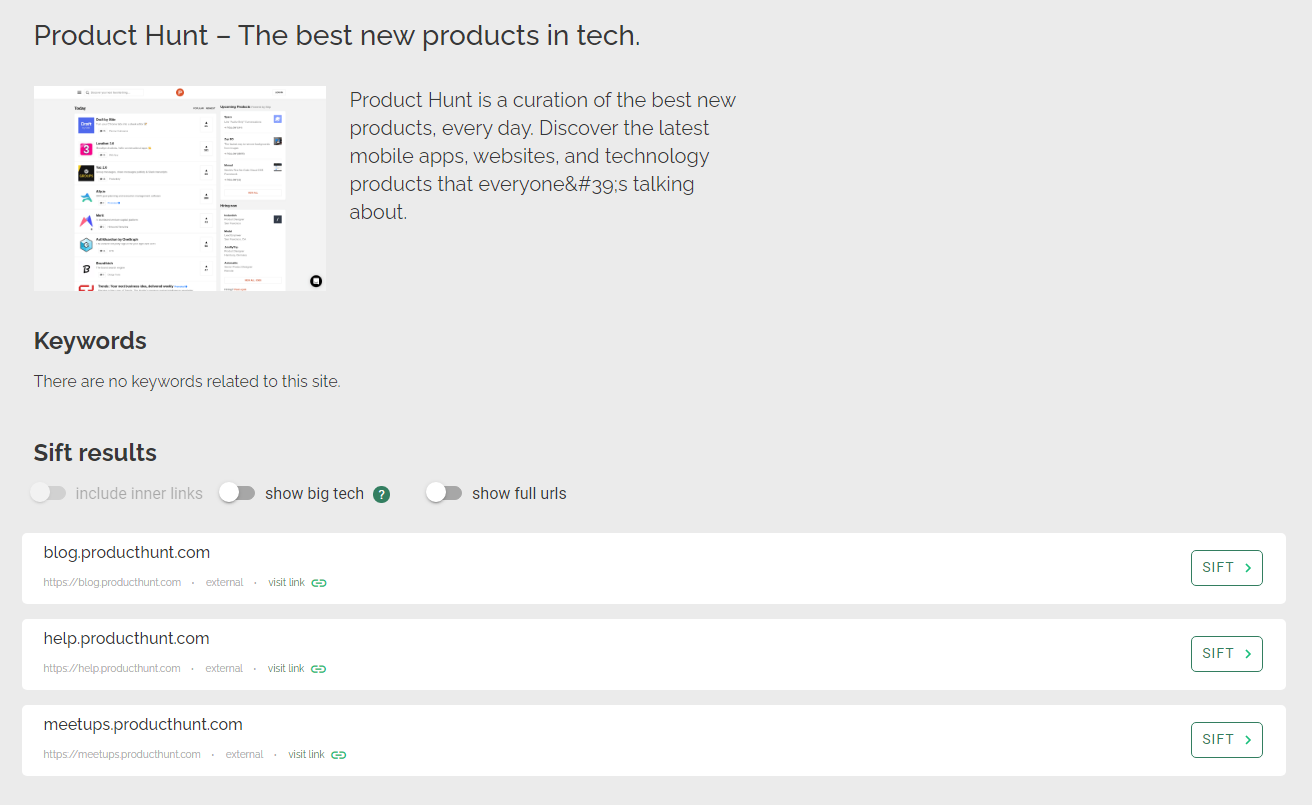1312x805 pixels.
Task: Open visit link for blog.producthunt.com
Action: tap(286, 583)
